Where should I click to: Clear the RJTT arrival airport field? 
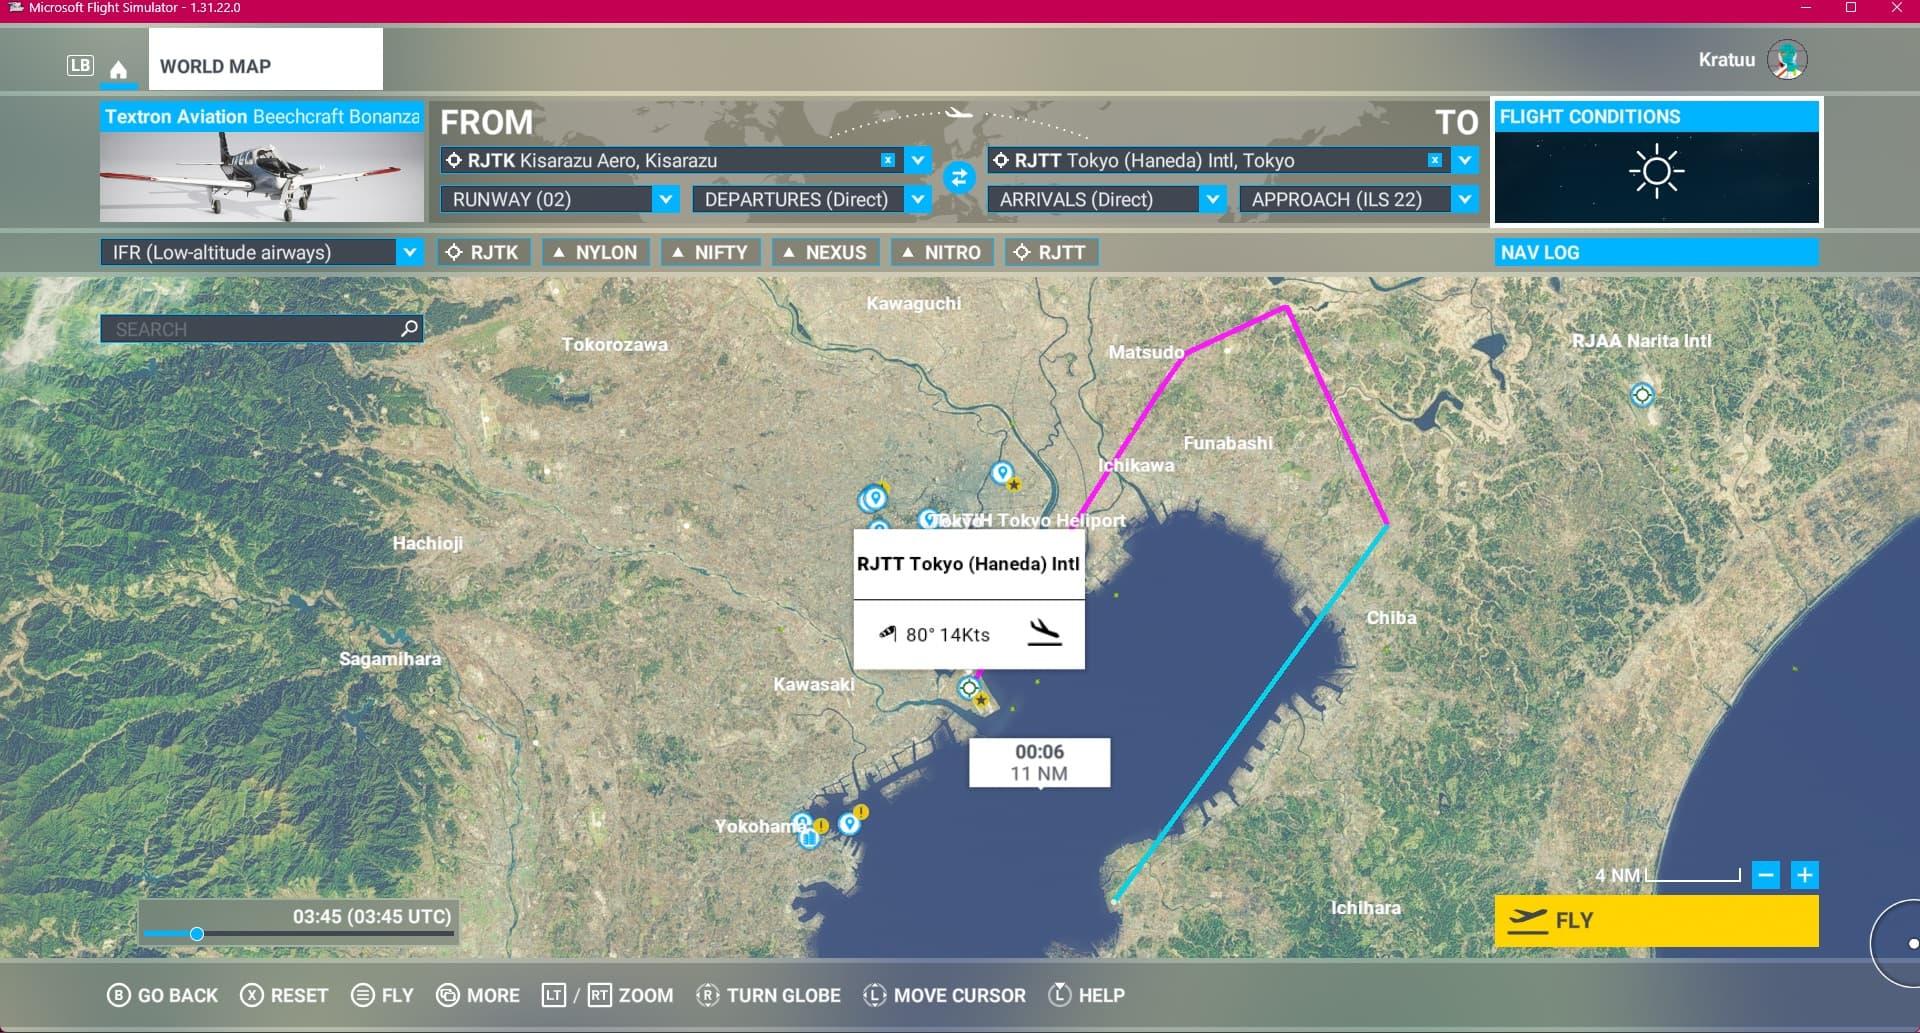(x=1434, y=160)
